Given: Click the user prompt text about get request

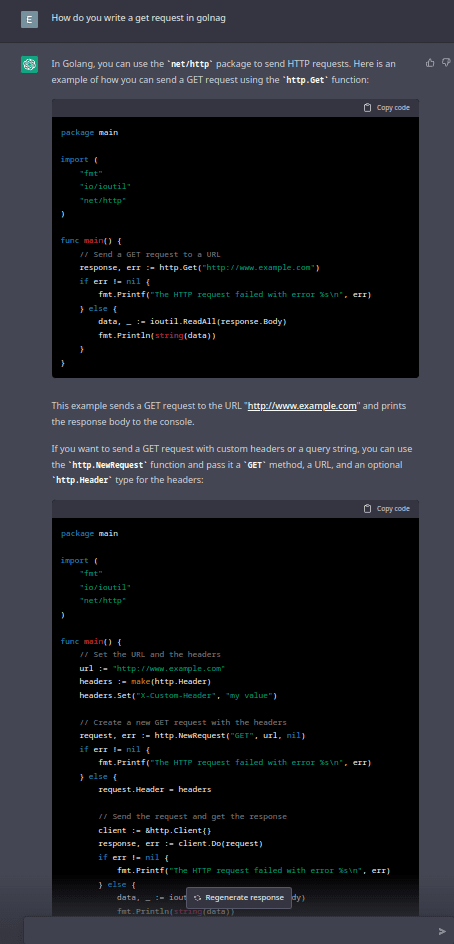Looking at the screenshot, I should tap(138, 18).
